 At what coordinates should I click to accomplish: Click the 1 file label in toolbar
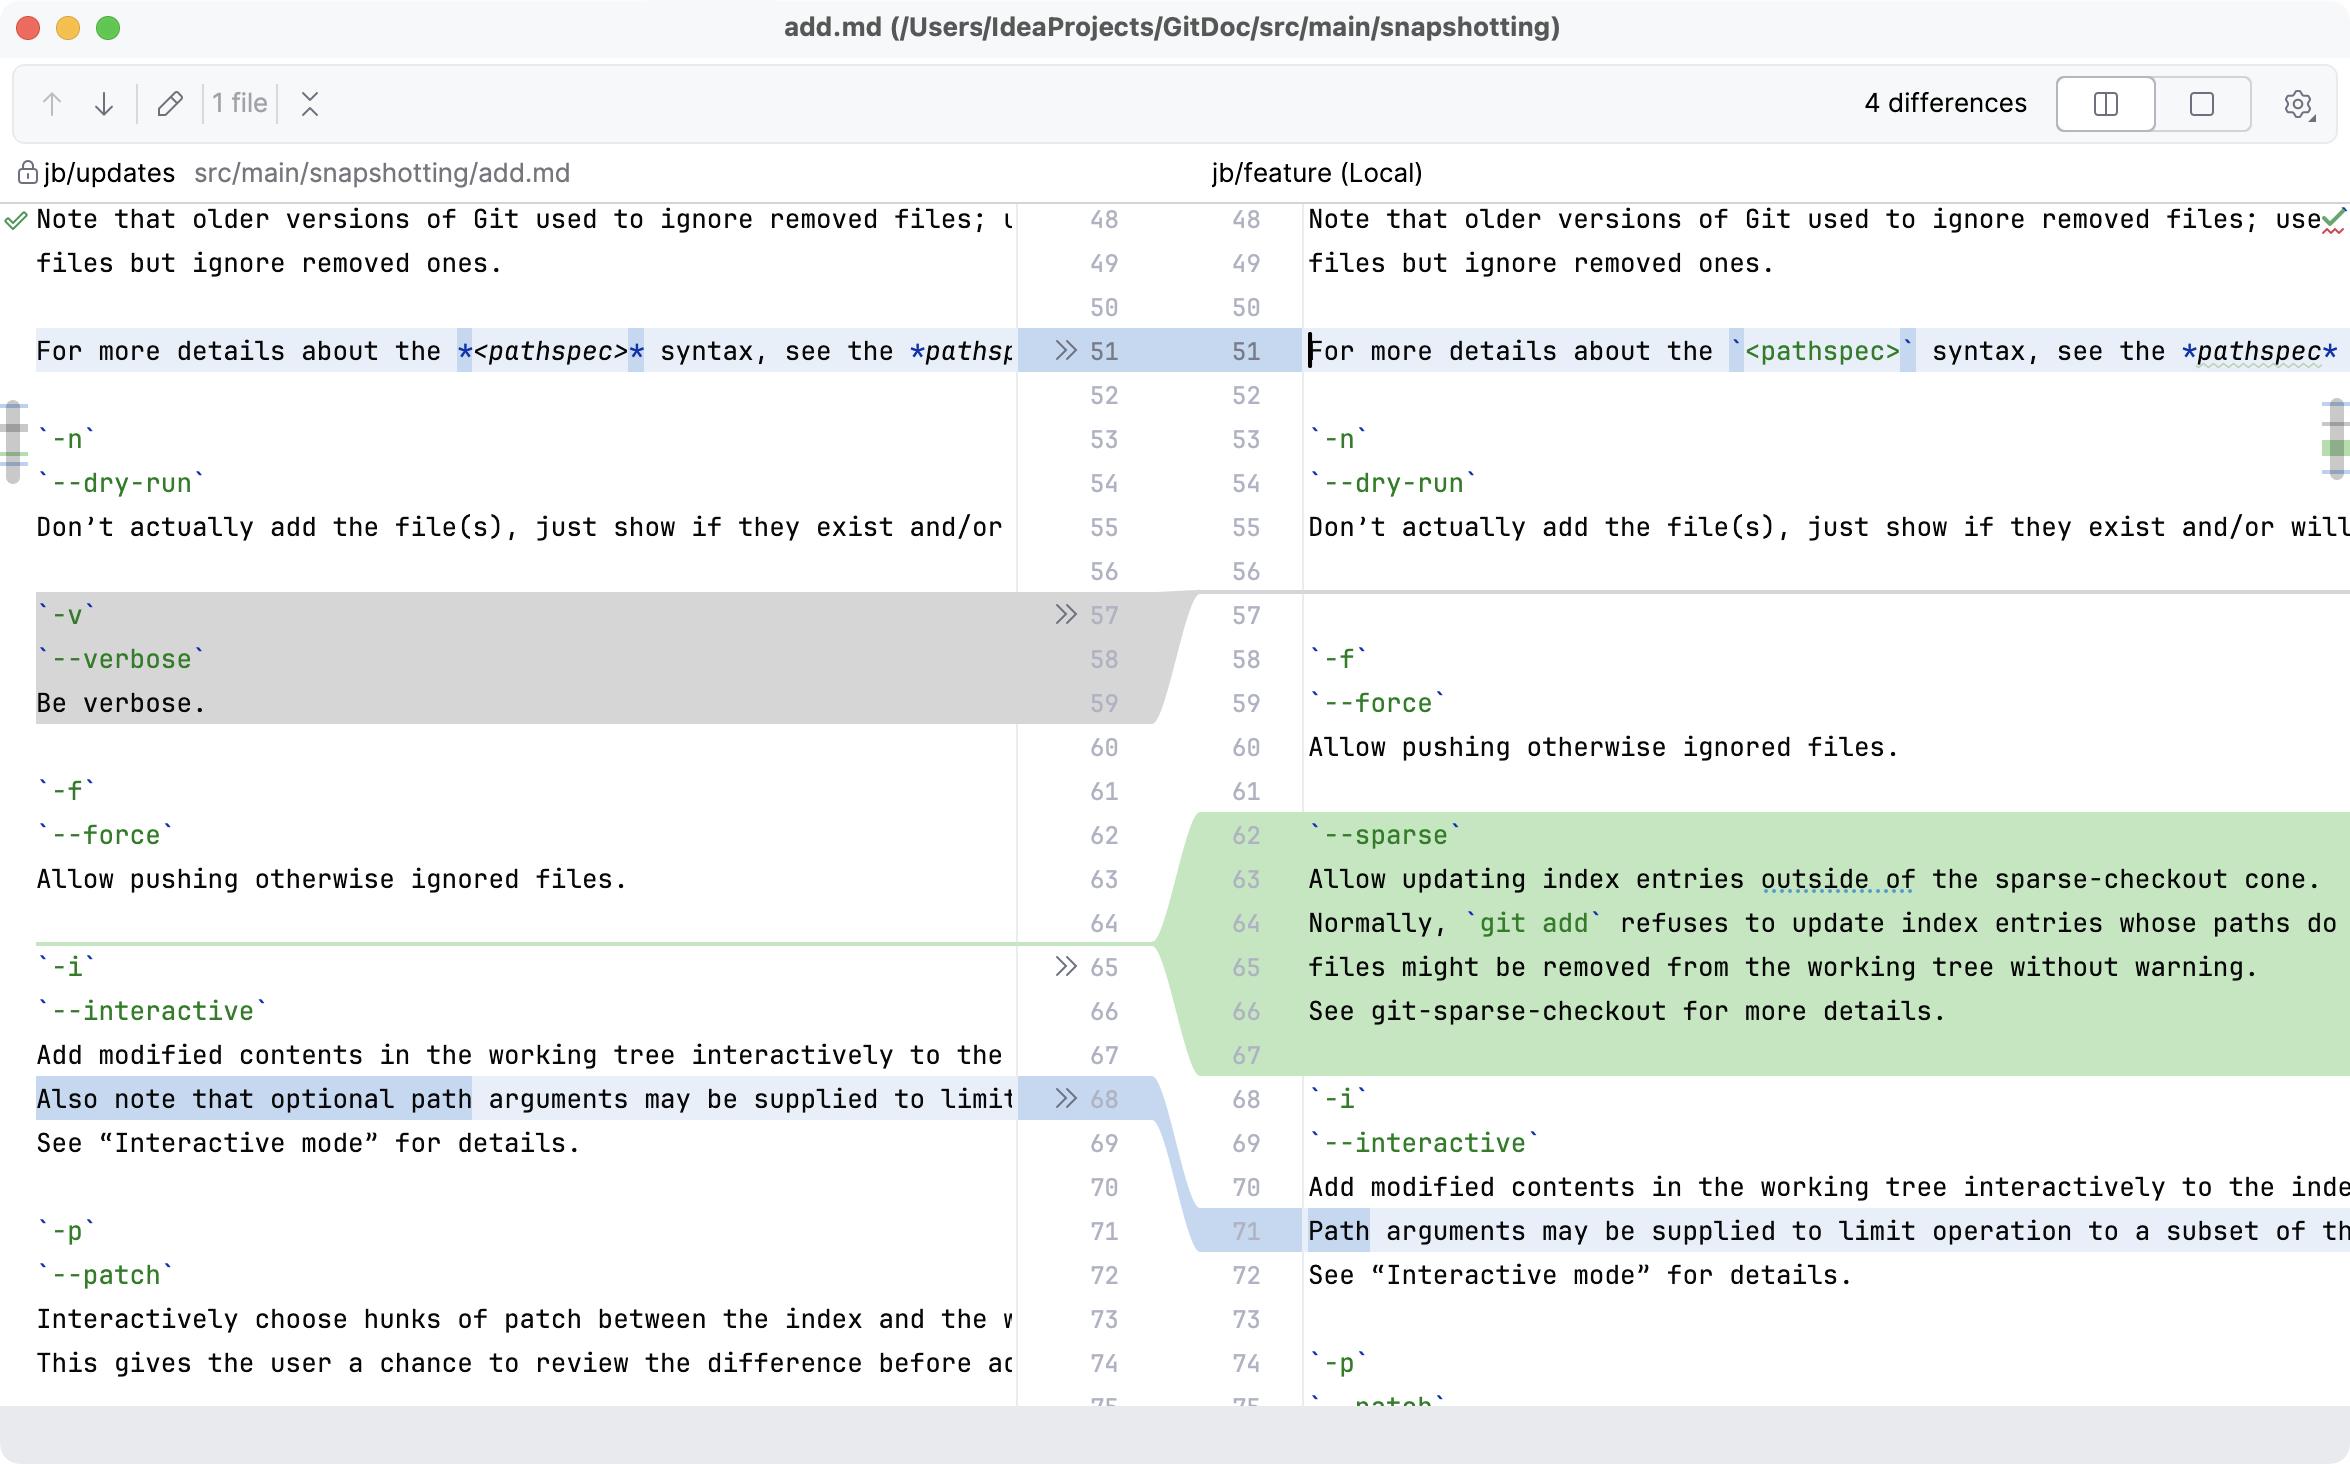[x=240, y=104]
